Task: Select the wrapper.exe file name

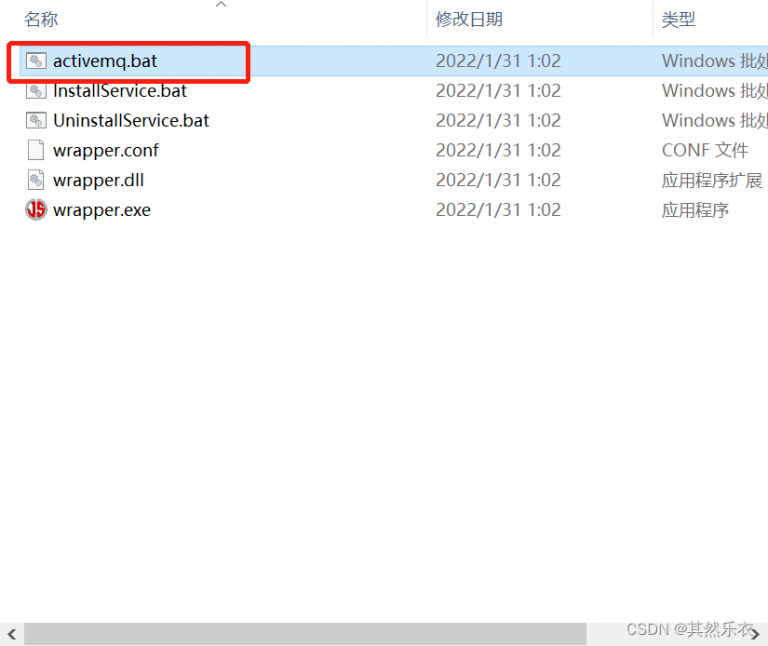Action: coord(101,210)
